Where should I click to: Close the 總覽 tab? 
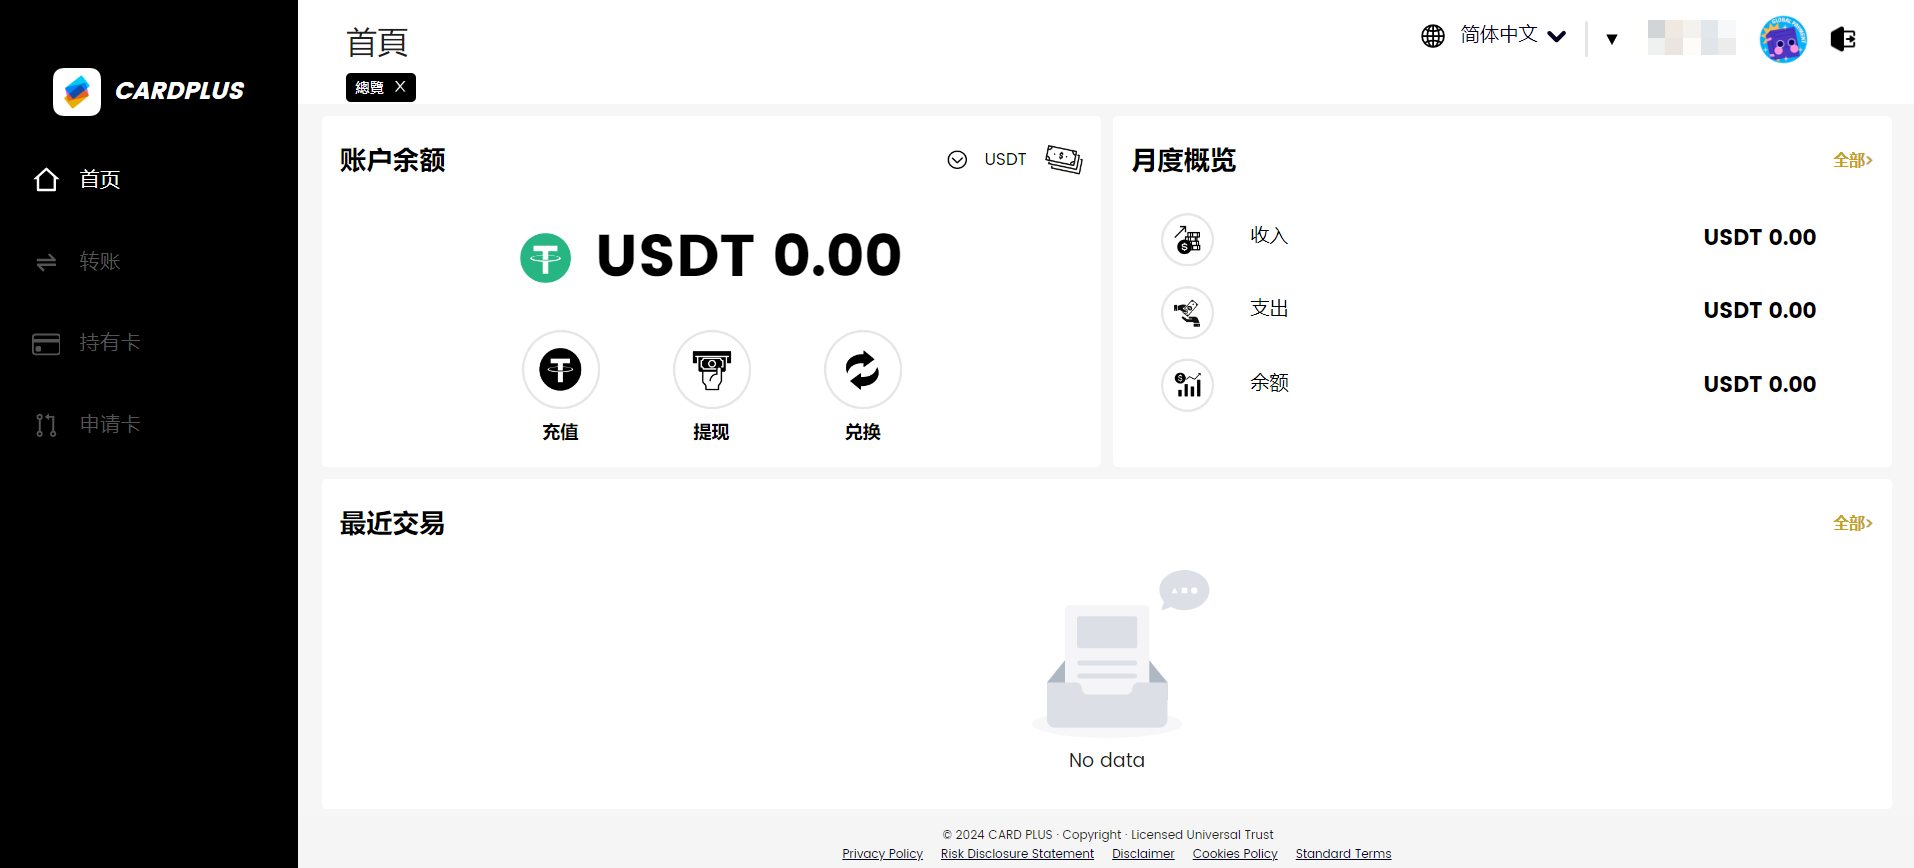(x=400, y=87)
